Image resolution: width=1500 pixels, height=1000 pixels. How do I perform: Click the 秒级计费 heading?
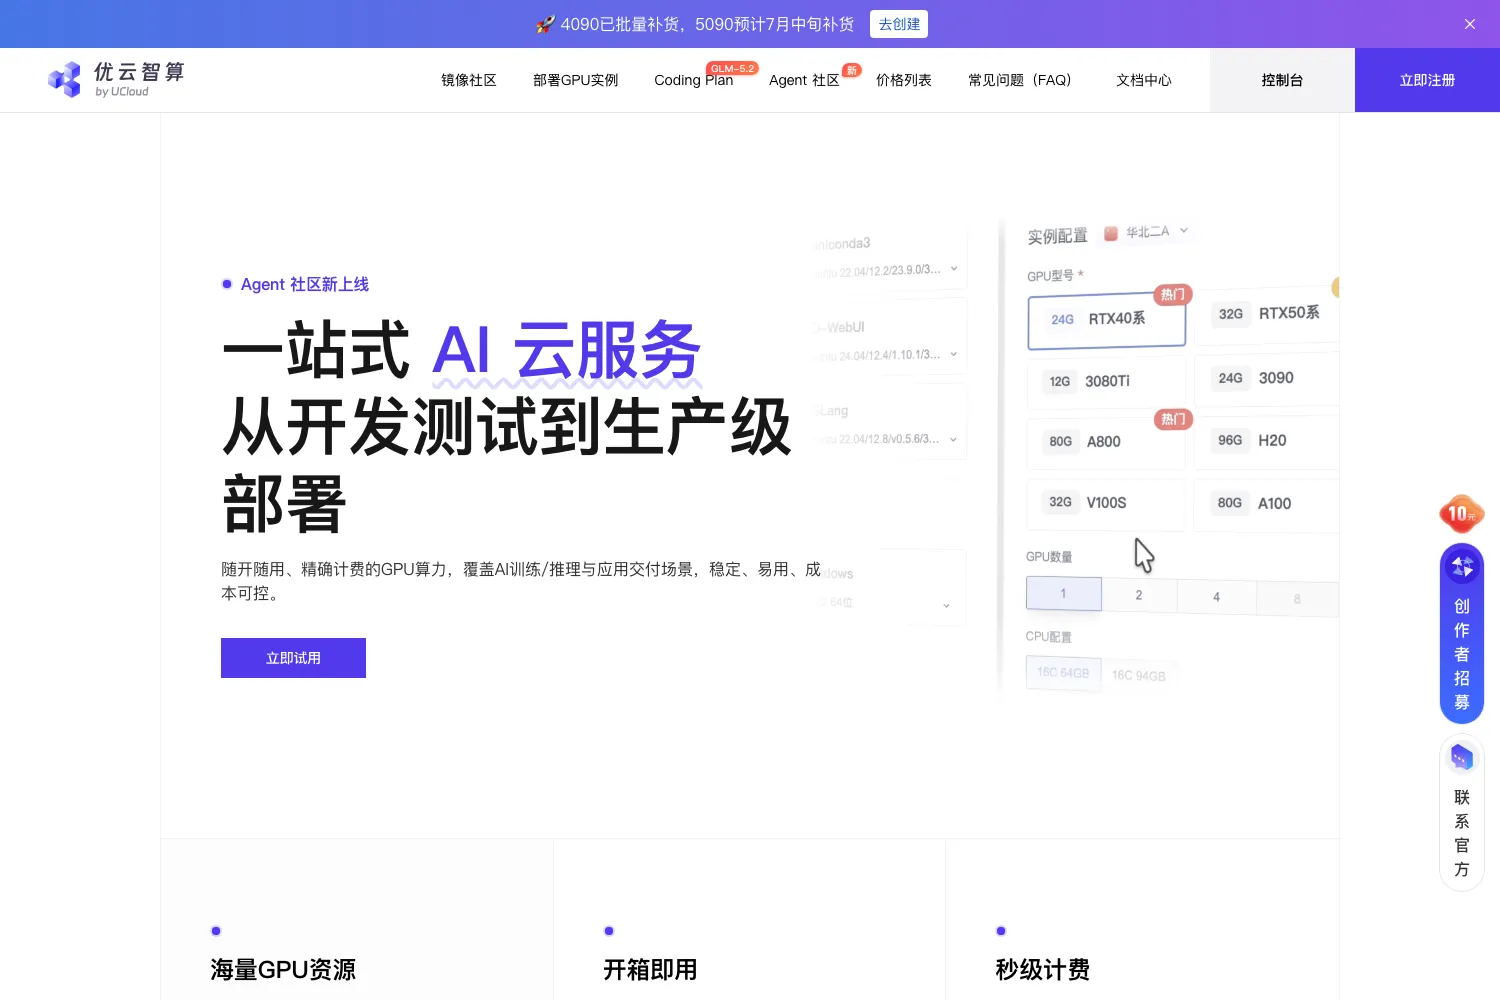(1043, 970)
